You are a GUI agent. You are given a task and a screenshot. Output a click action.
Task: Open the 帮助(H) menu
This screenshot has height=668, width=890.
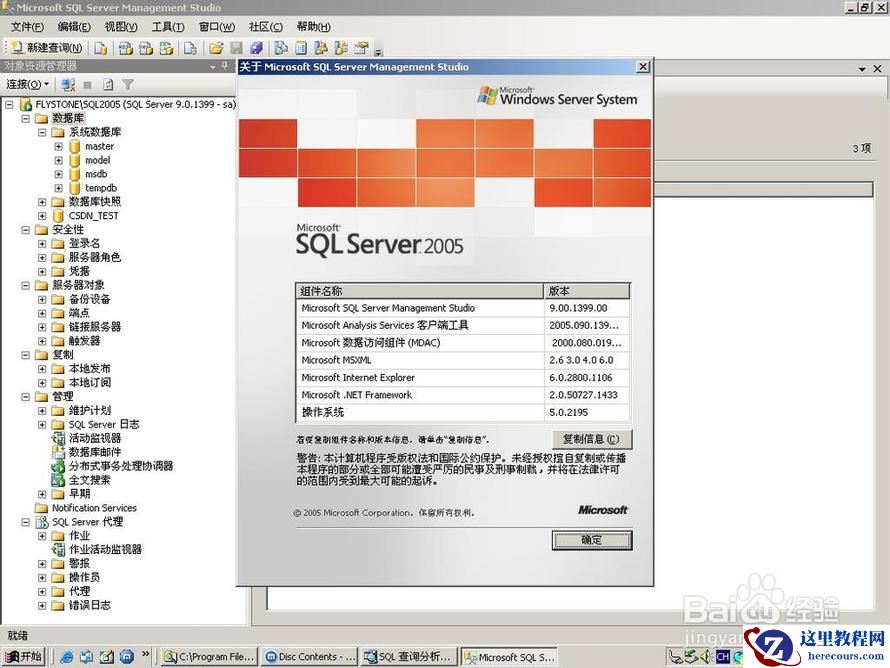pyautogui.click(x=313, y=27)
